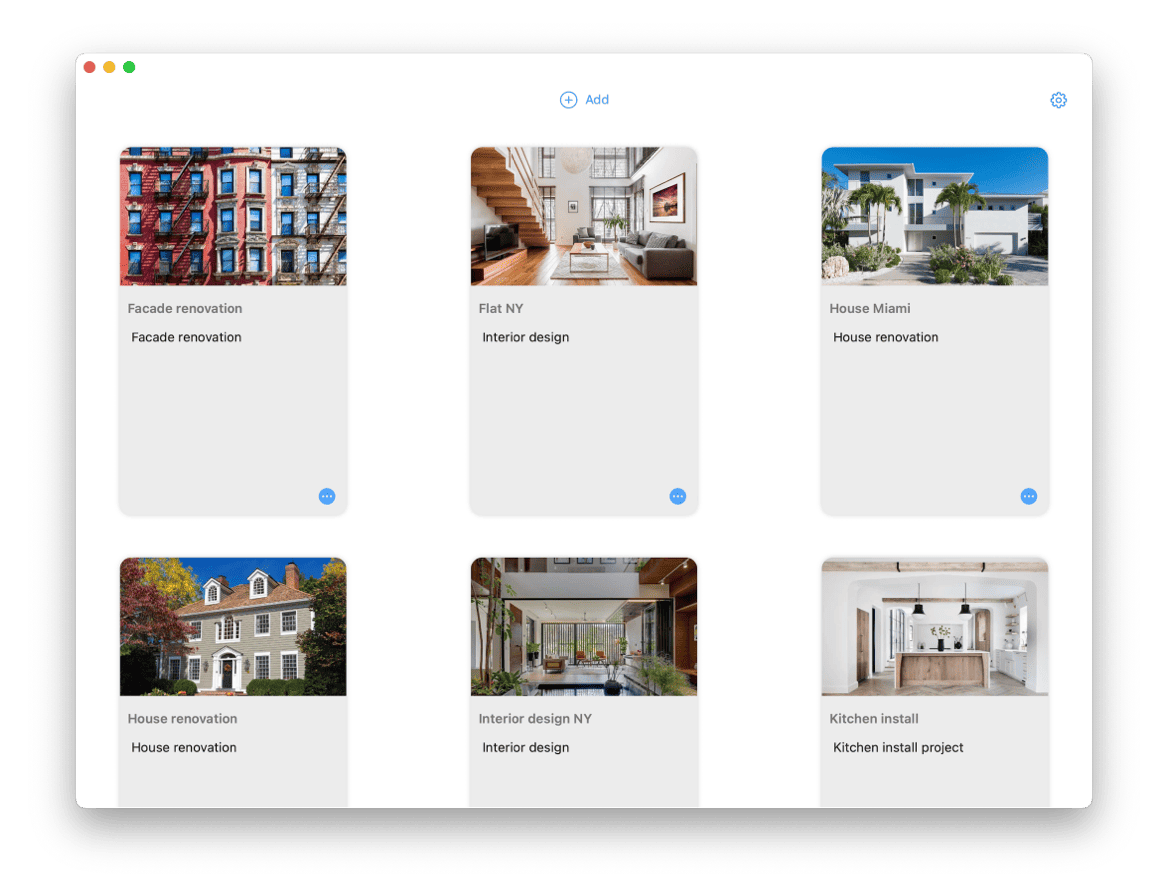1167x895 pixels.
Task: Open the Flat NY staircase interior photo
Action: (584, 216)
